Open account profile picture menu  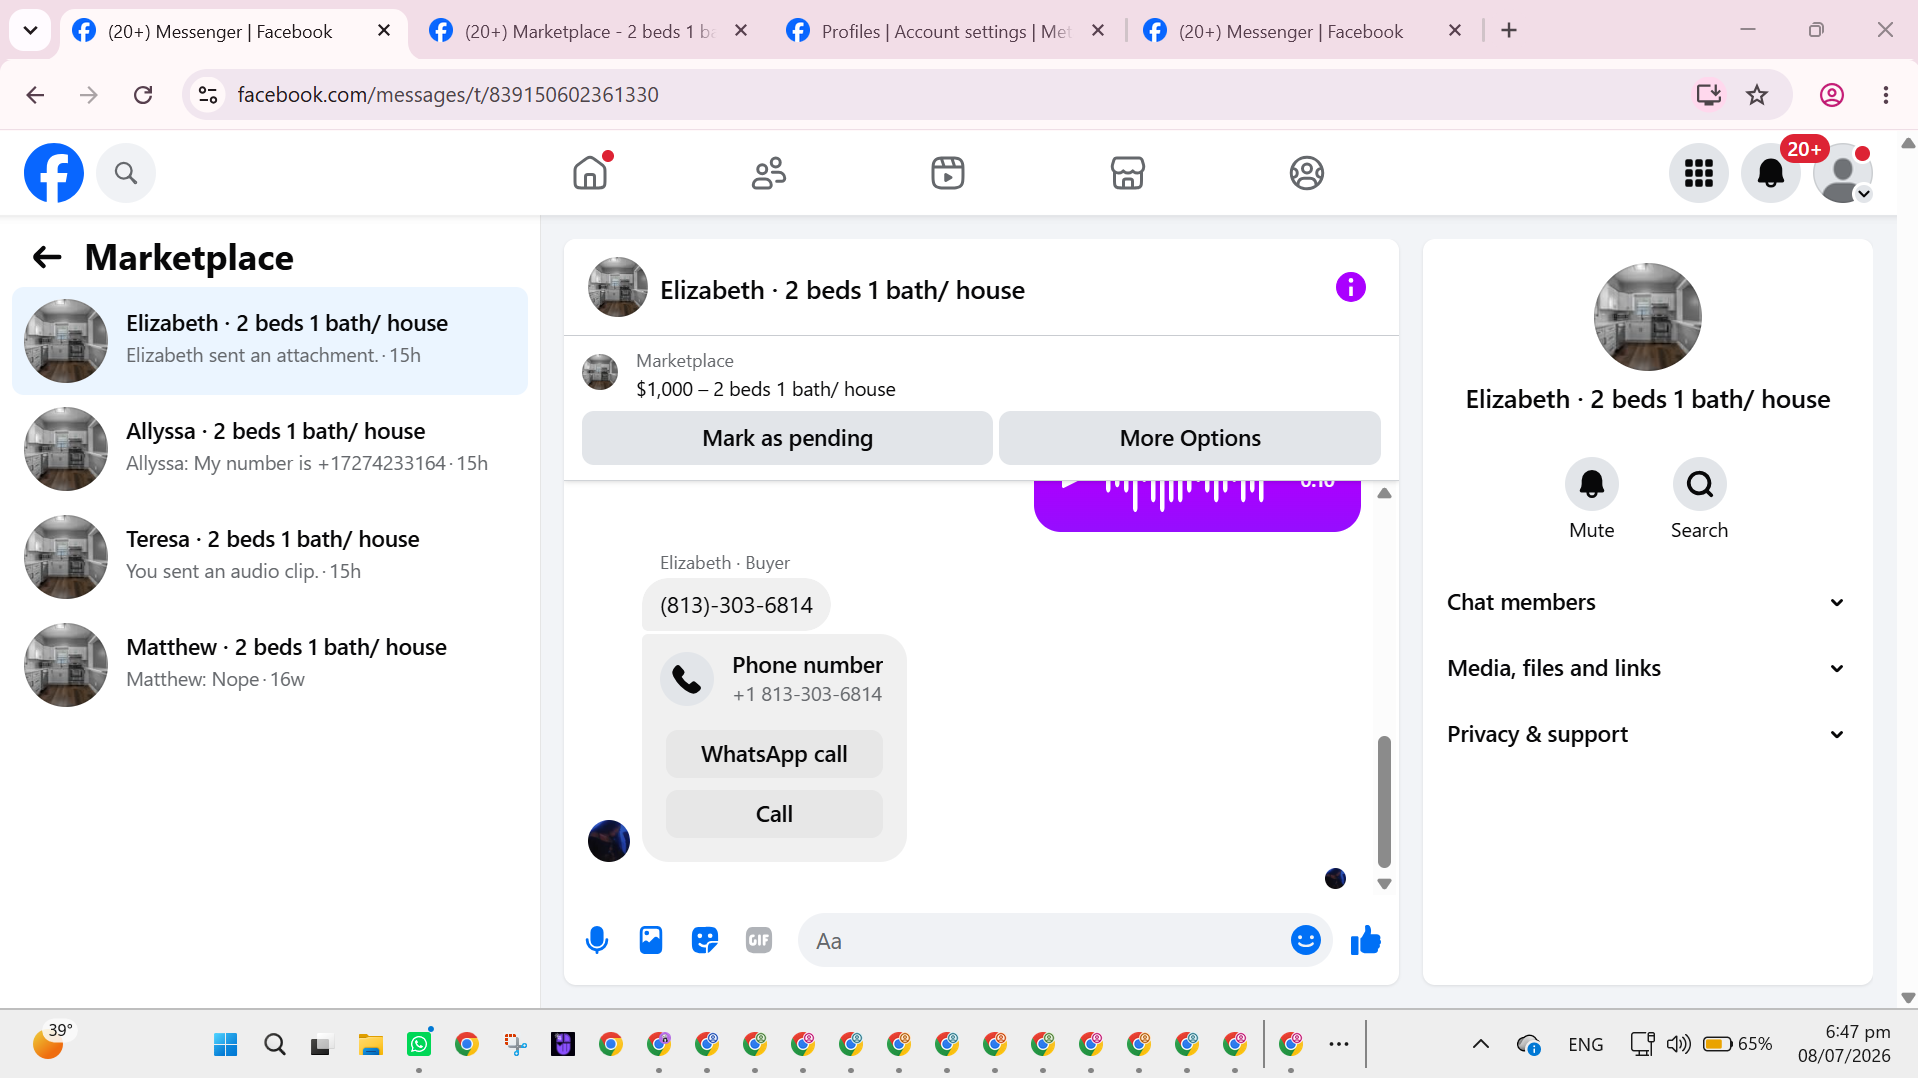1843,173
